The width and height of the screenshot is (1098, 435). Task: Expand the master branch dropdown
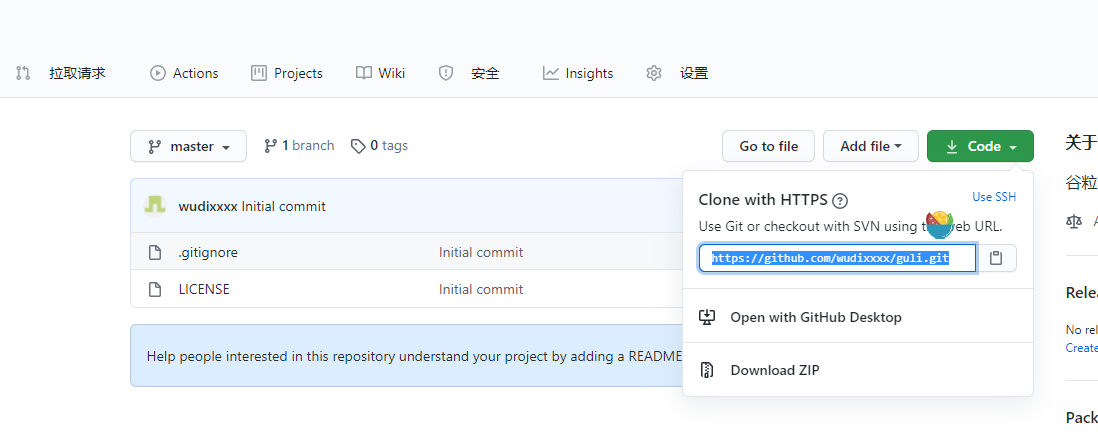(x=189, y=146)
